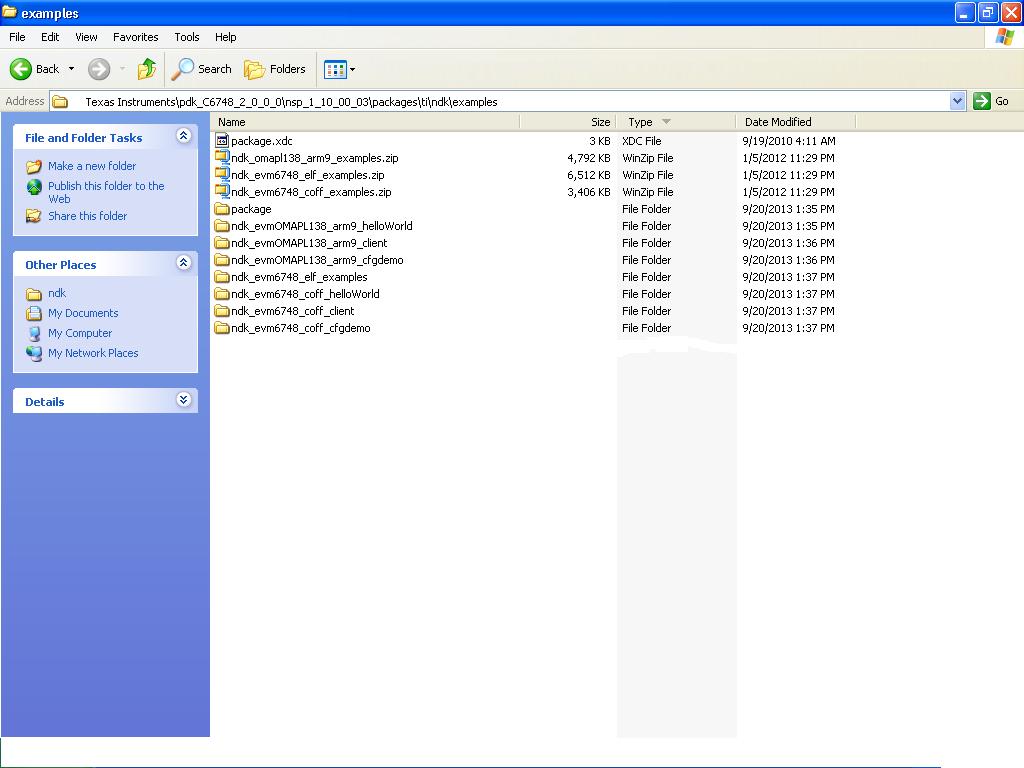Click the Views grid icon

tap(335, 69)
